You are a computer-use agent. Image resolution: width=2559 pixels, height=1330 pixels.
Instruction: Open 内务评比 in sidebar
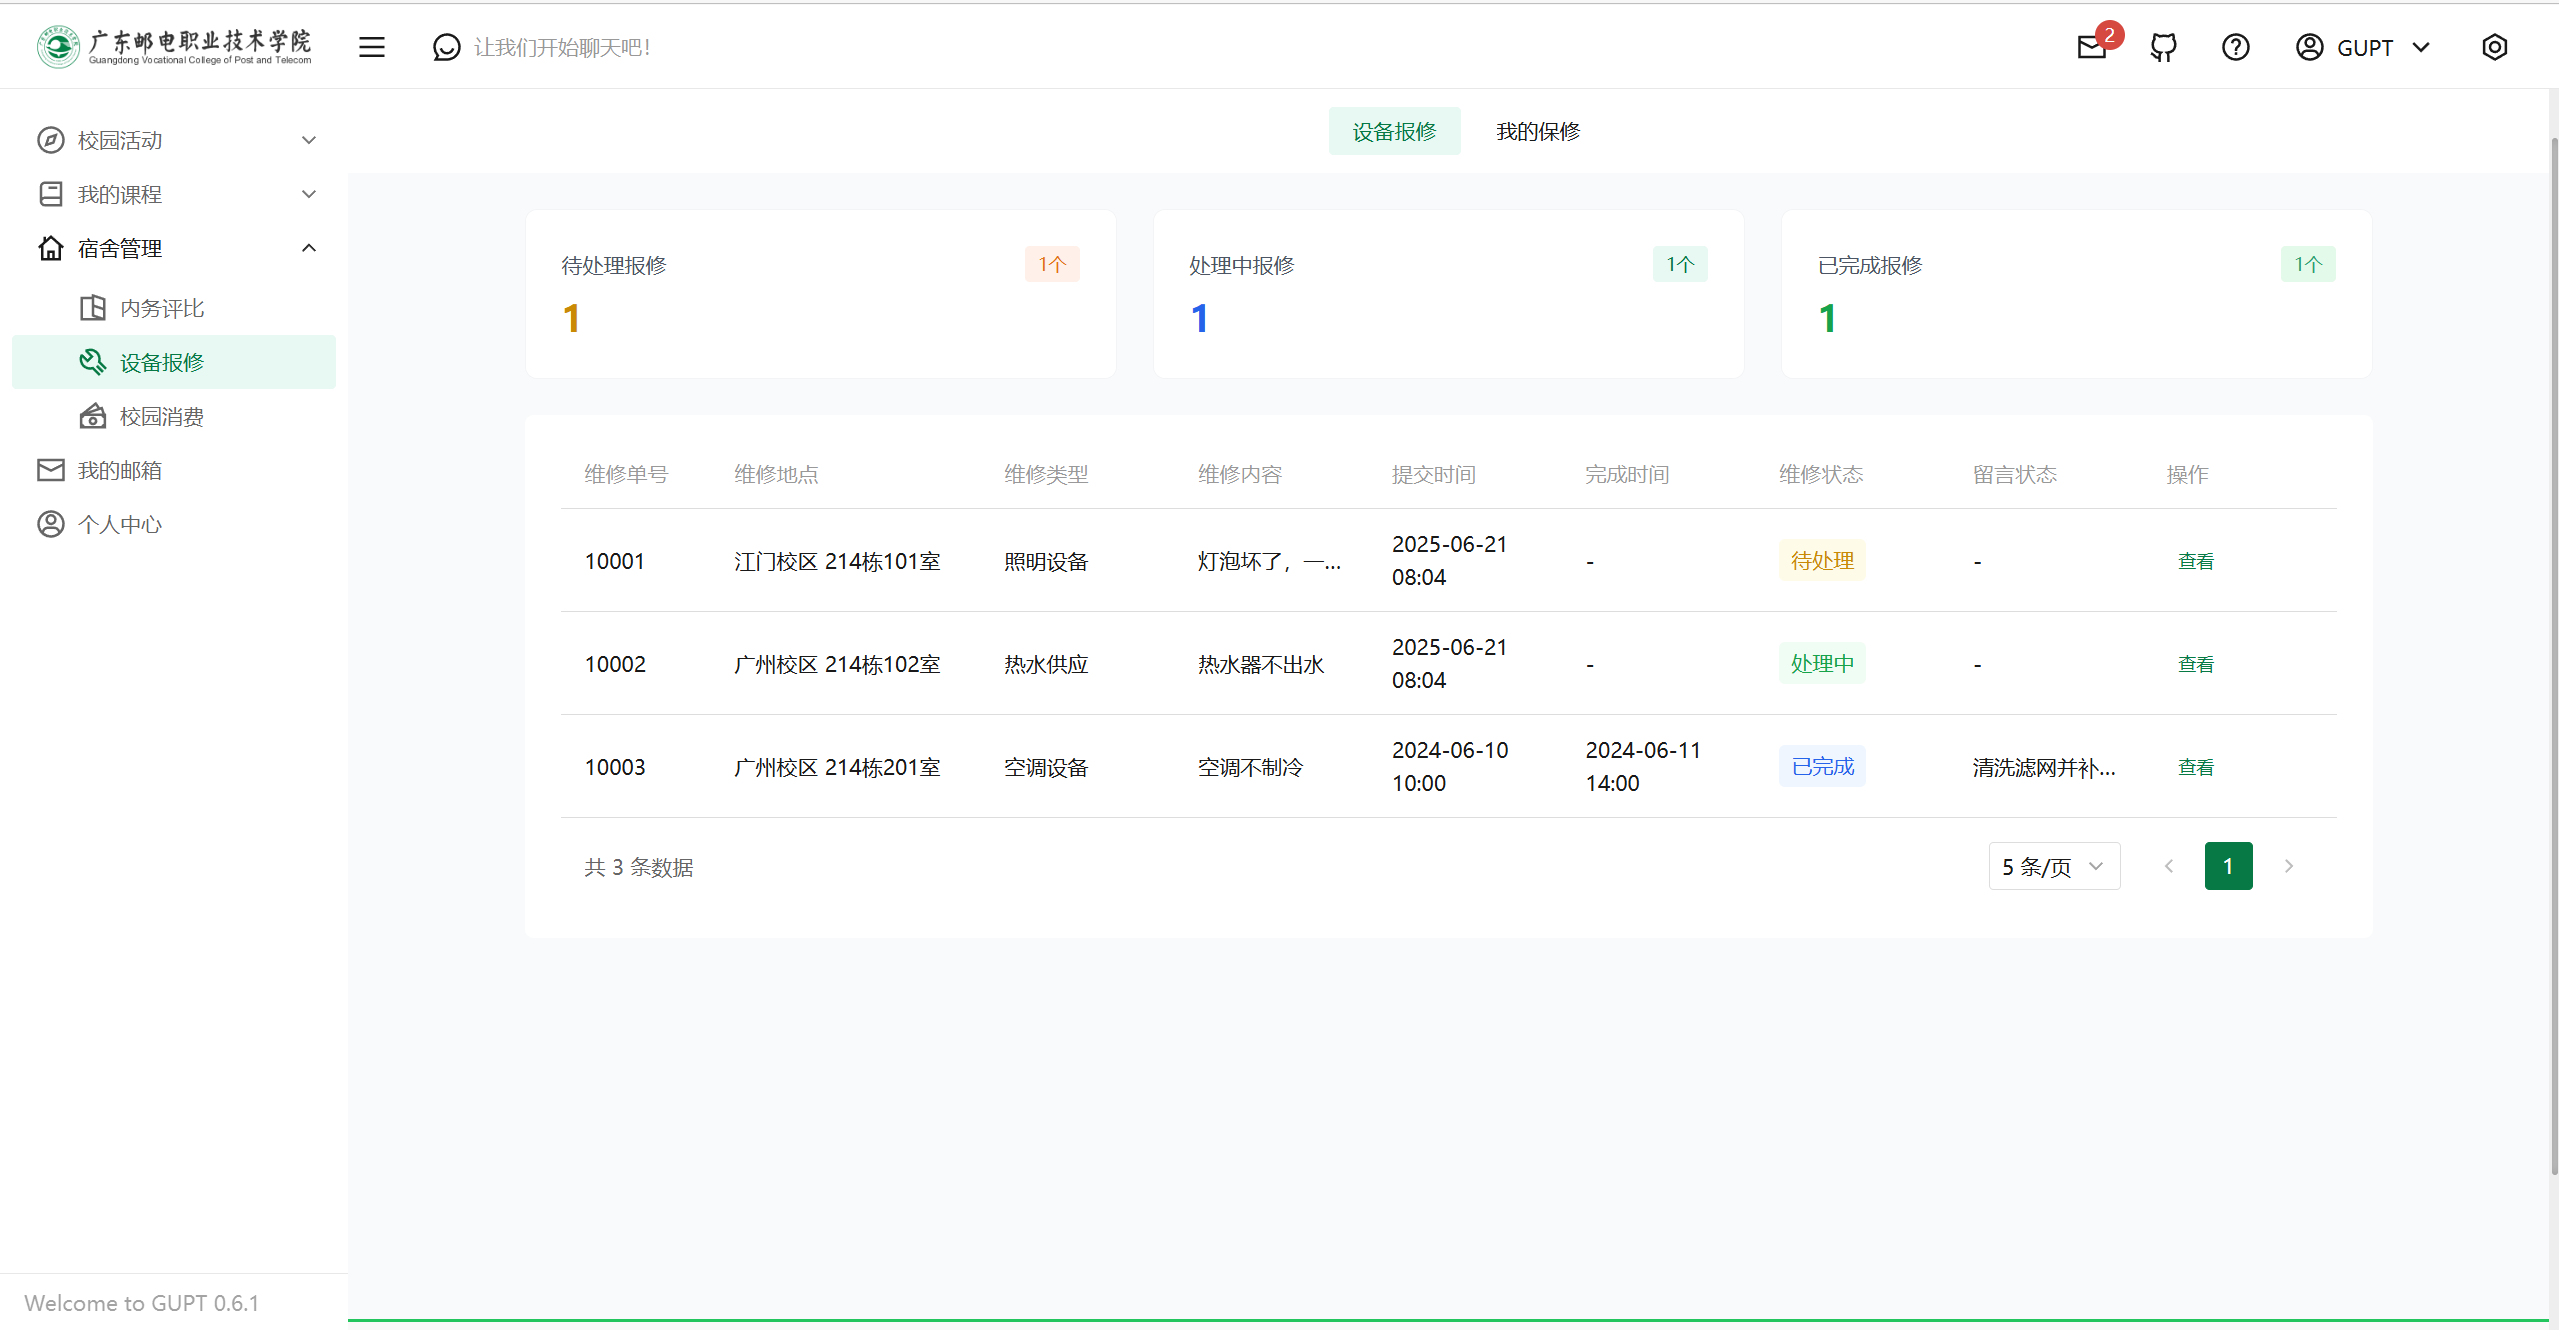162,308
